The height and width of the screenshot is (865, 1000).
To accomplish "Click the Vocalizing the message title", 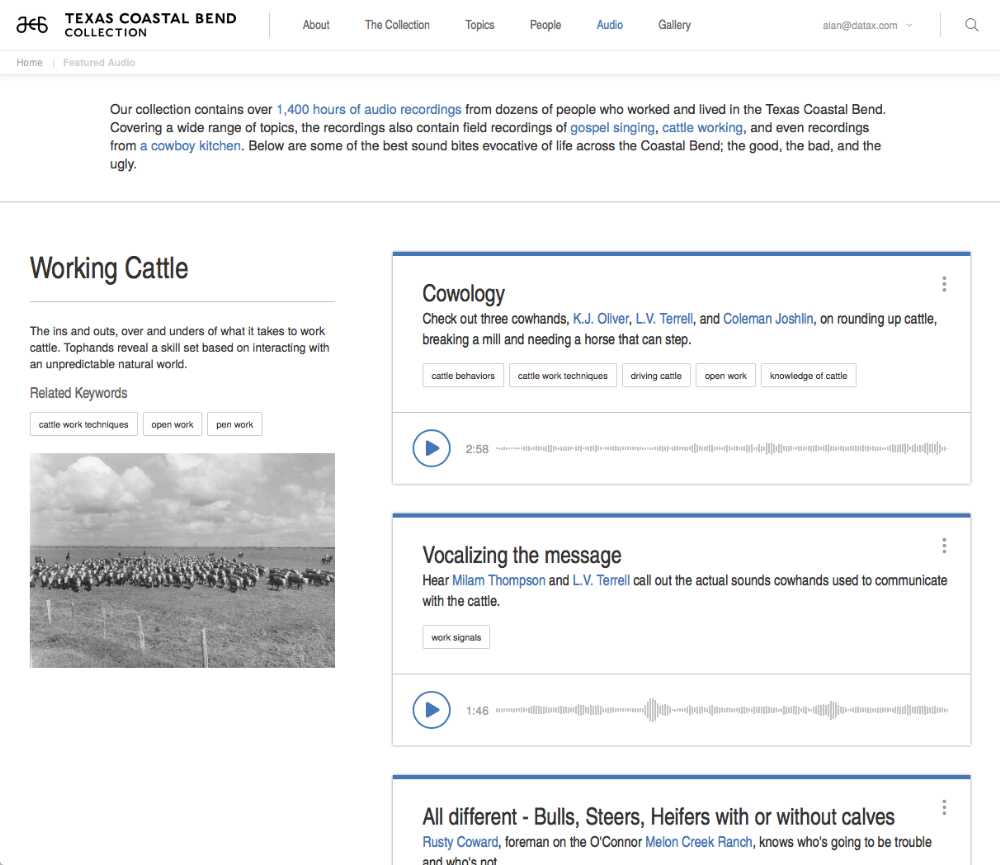I will click(x=522, y=555).
